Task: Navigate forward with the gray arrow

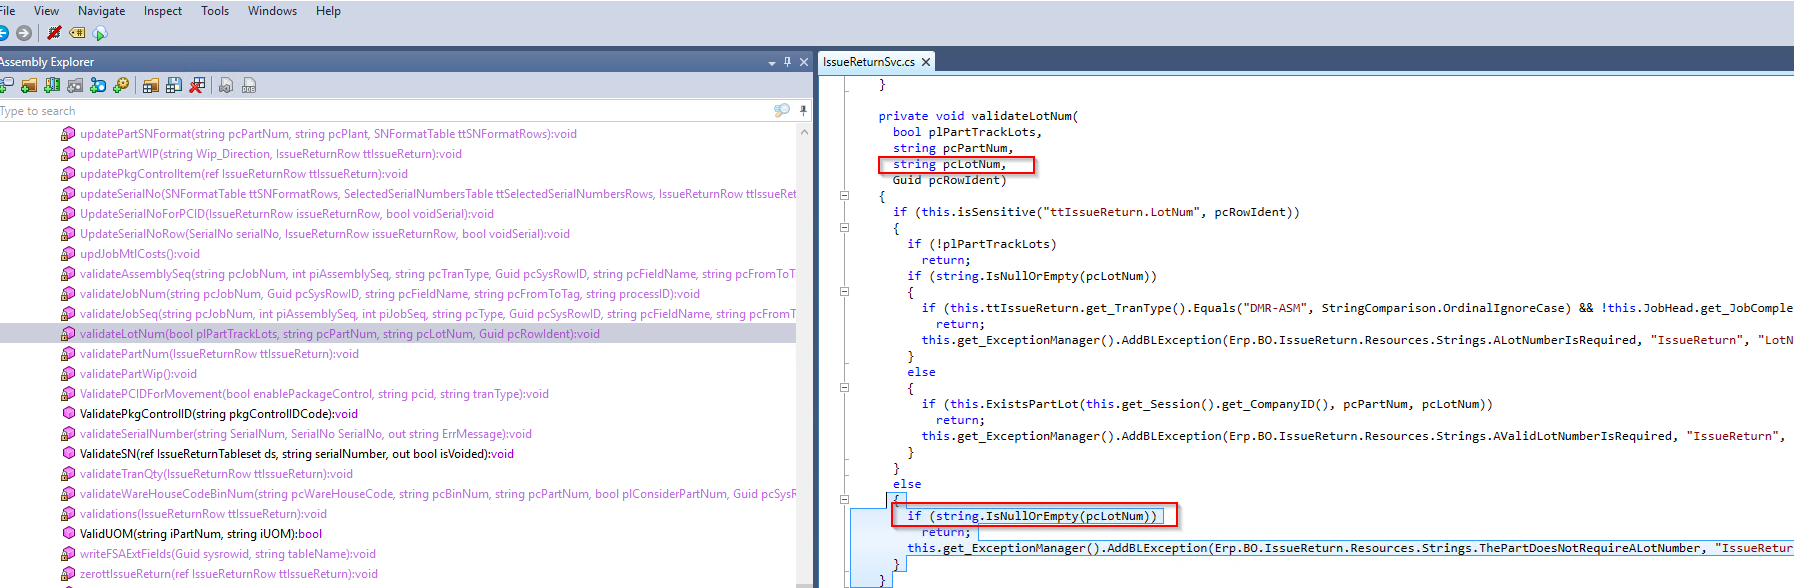Action: pyautogui.click(x=24, y=33)
